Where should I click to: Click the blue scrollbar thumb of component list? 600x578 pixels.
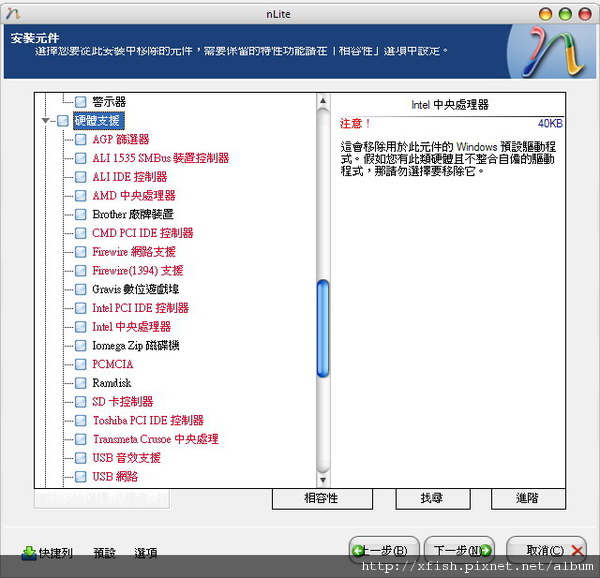point(323,329)
